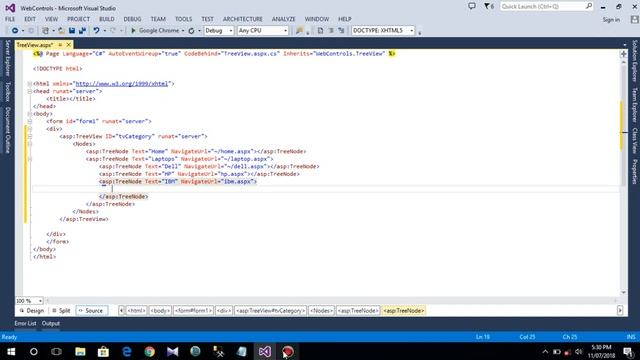The height and width of the screenshot is (360, 640).
Task: Open the TEAM menu
Action: (x=158, y=19)
